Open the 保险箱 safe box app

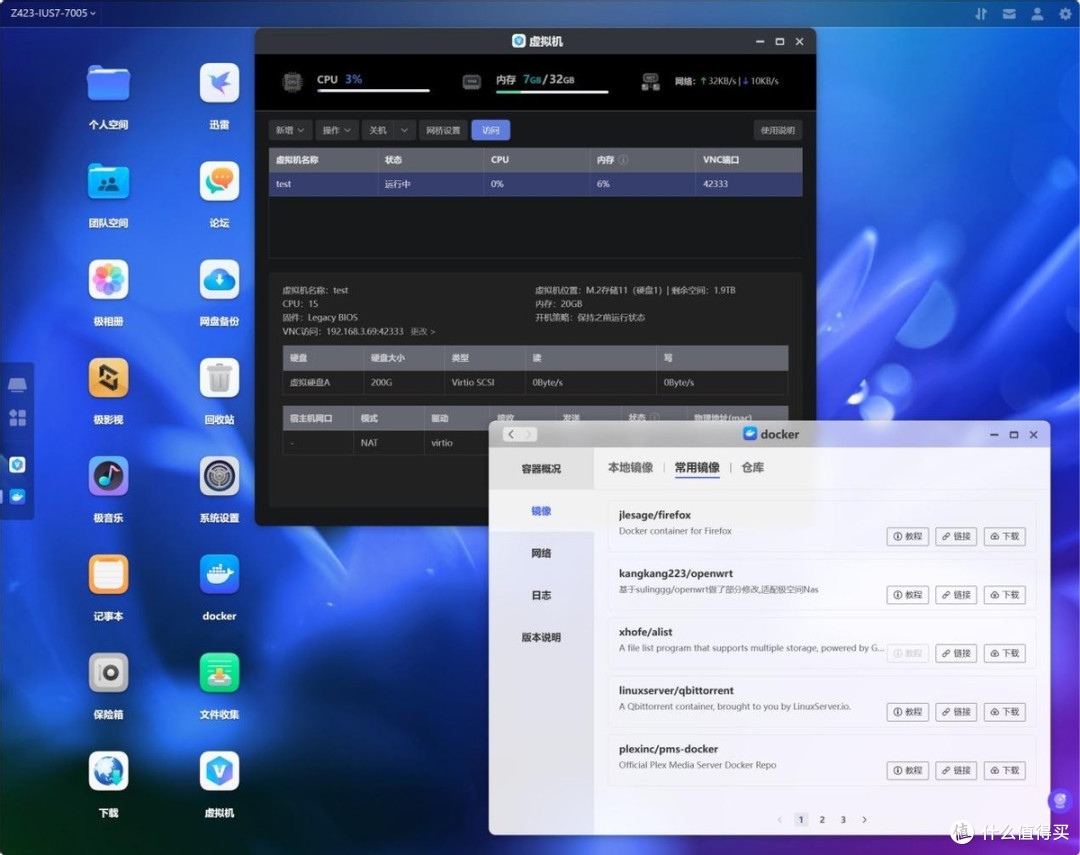(108, 673)
